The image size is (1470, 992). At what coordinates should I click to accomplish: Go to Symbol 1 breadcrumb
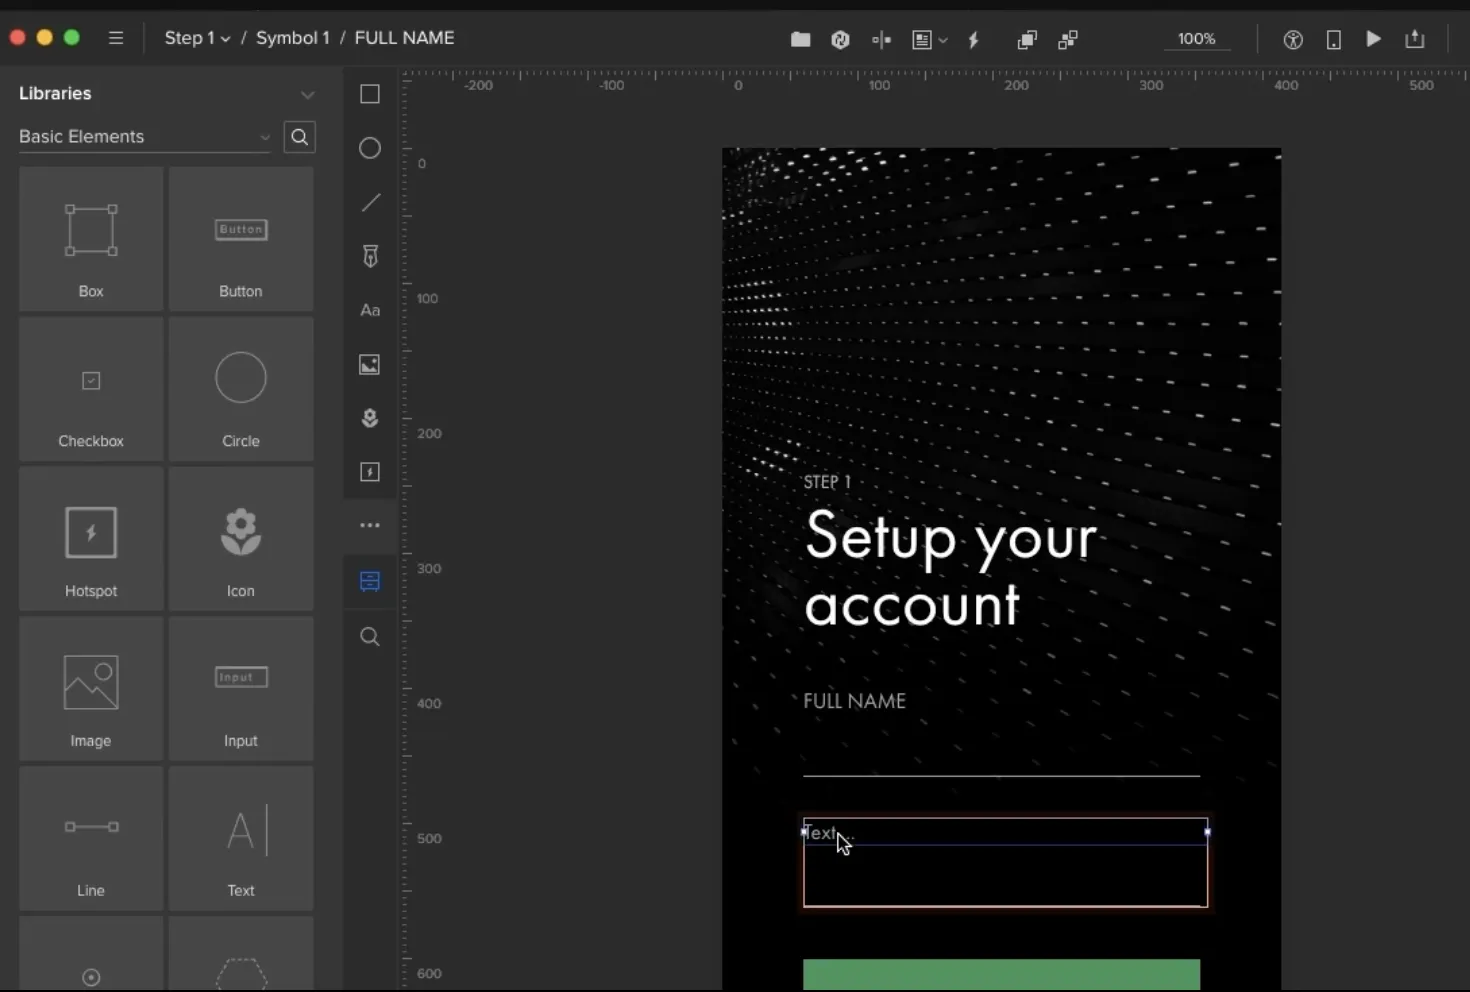(x=292, y=38)
